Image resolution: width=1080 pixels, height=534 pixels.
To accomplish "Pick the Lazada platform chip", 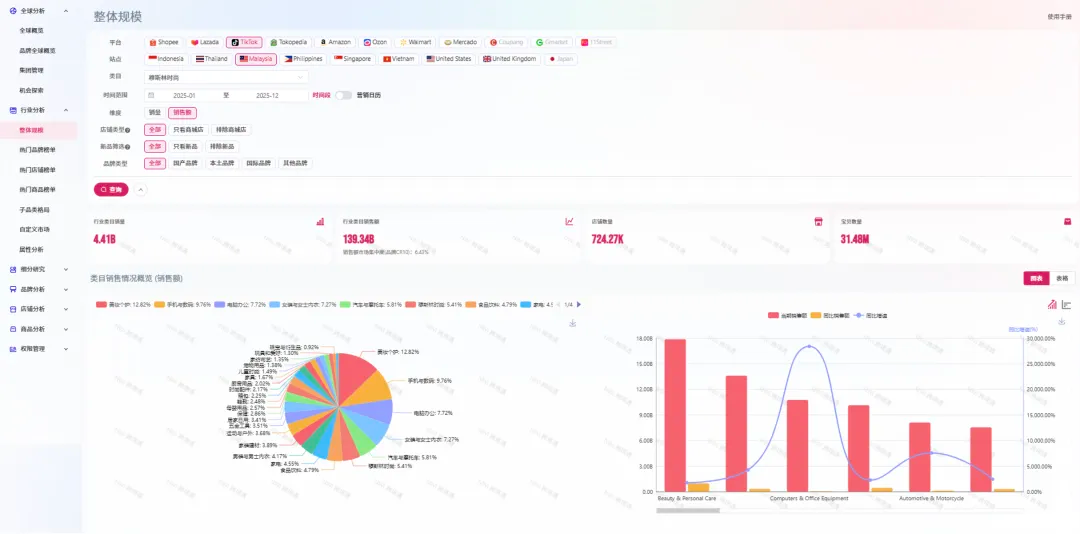I will 205,42.
